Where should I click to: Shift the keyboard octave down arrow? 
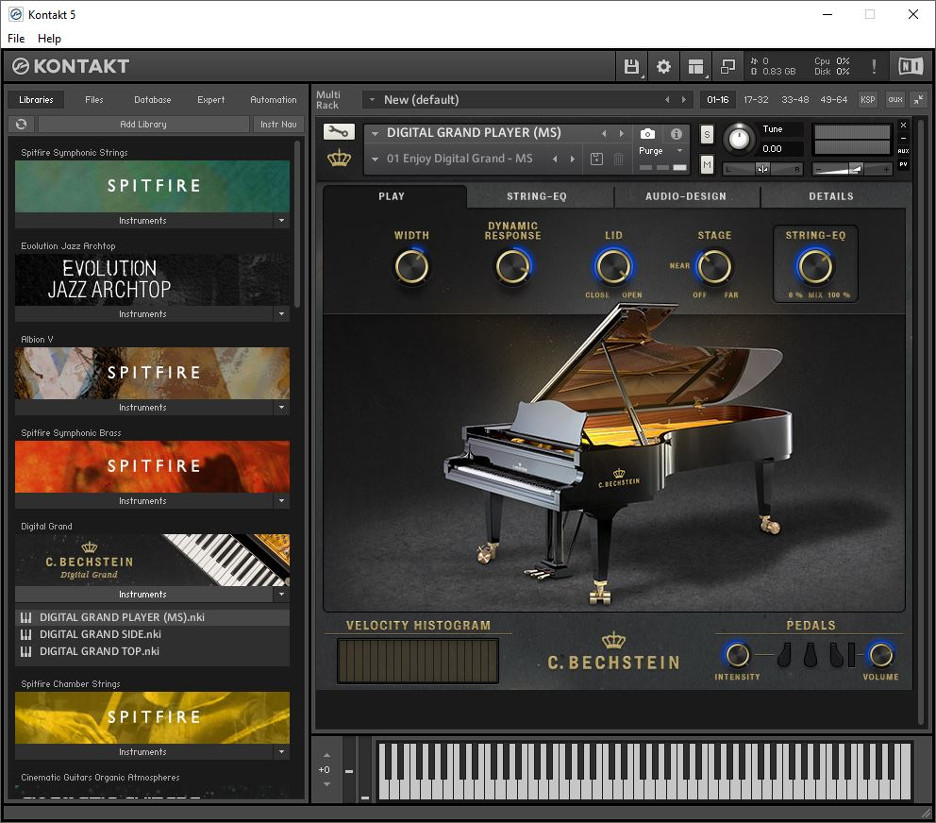coord(327,784)
